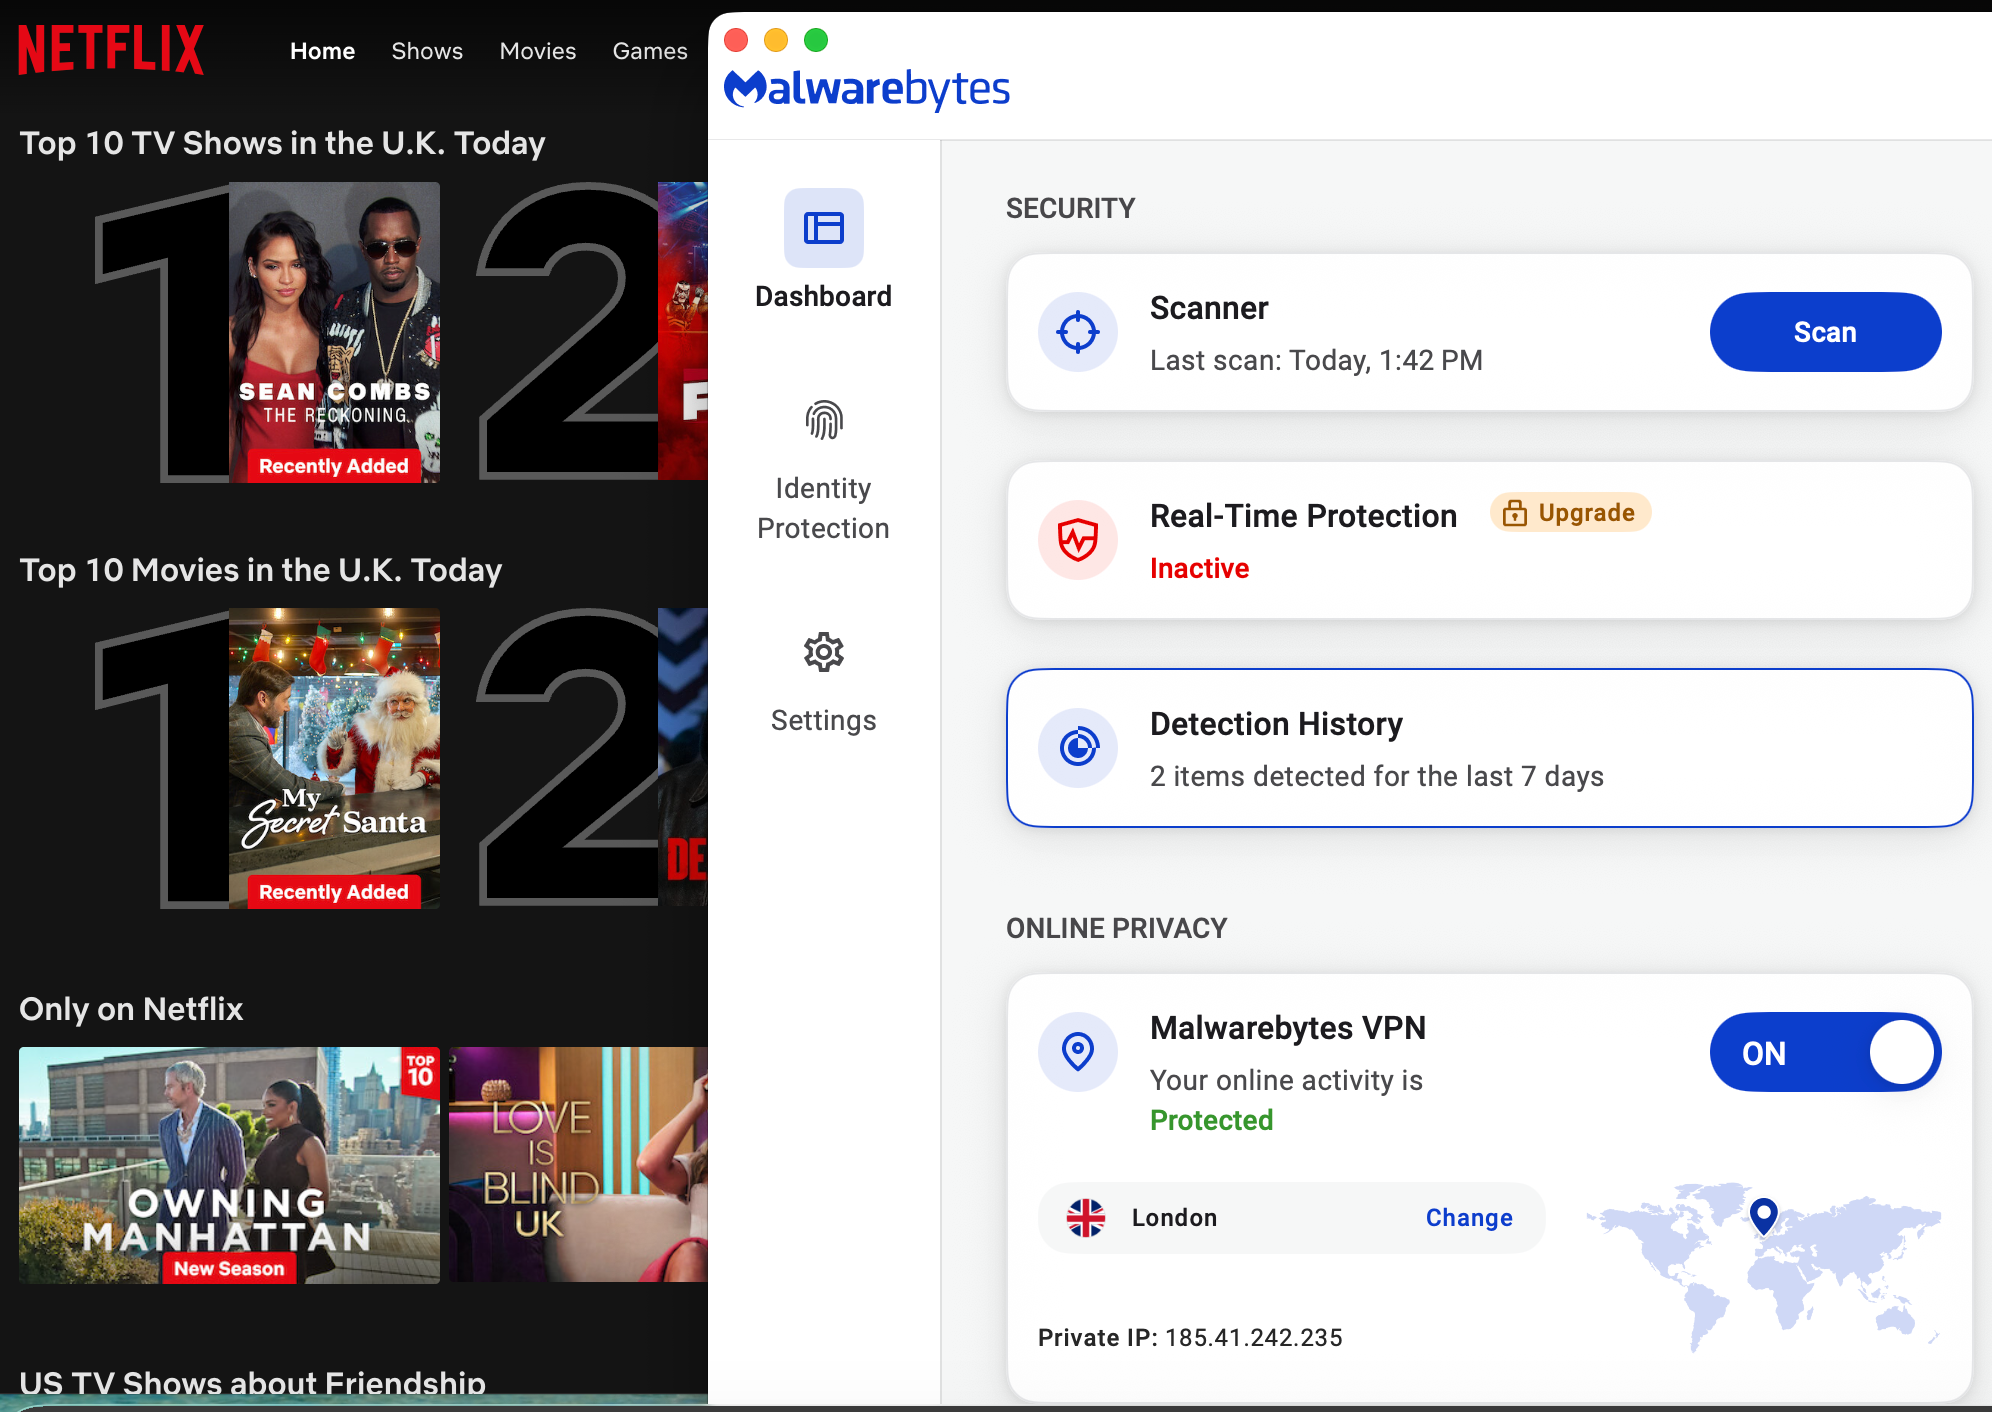Select the Detection History icon
This screenshot has width=1992, height=1412.
coord(1078,747)
